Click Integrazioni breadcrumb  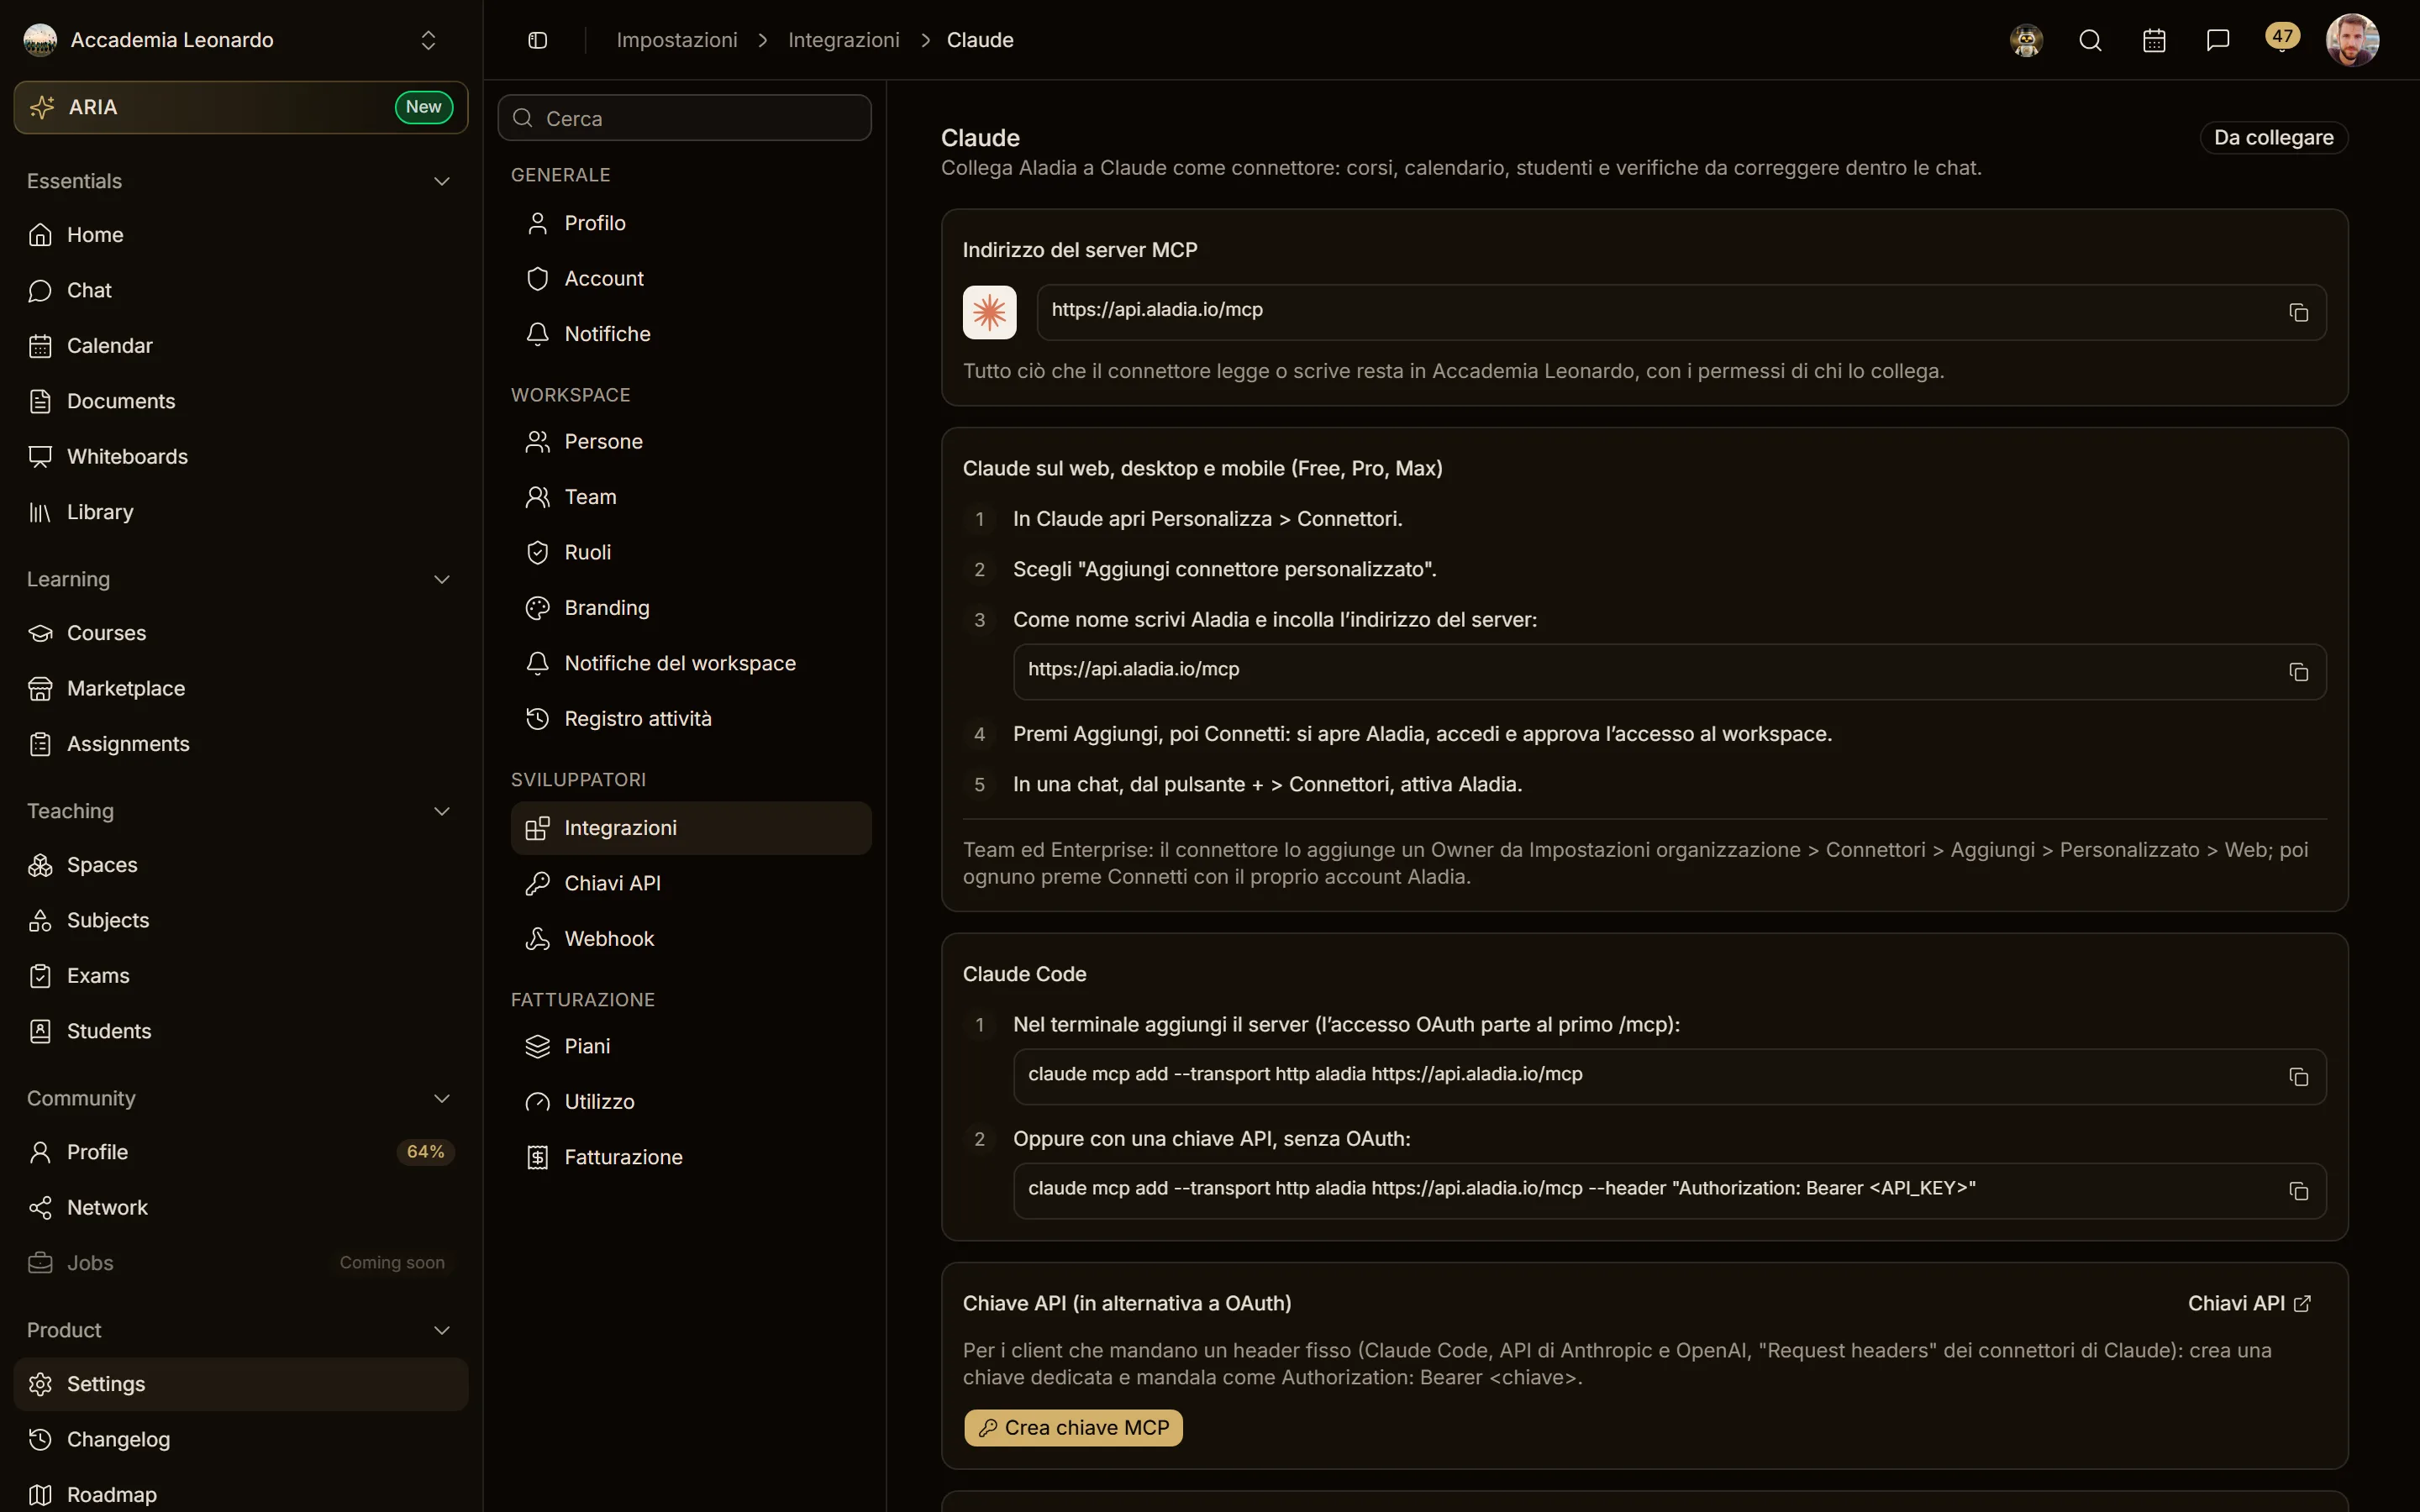pyautogui.click(x=844, y=40)
